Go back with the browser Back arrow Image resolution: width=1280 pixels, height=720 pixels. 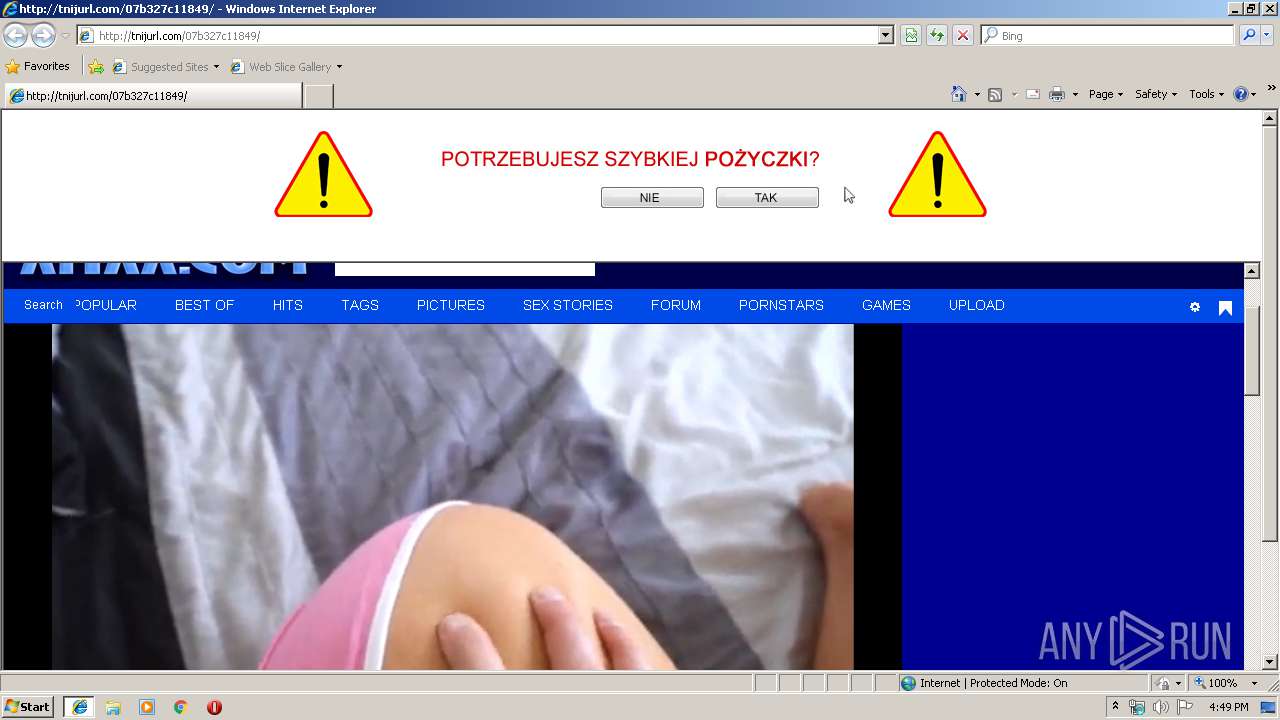point(16,35)
